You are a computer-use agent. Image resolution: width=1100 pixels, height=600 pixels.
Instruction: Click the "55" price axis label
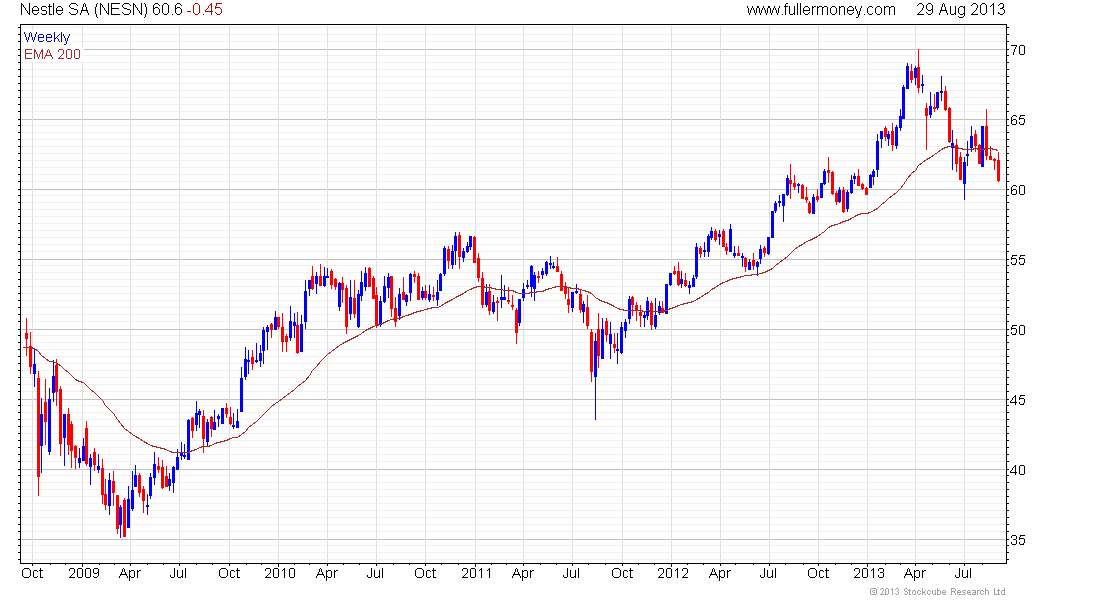(x=1017, y=260)
